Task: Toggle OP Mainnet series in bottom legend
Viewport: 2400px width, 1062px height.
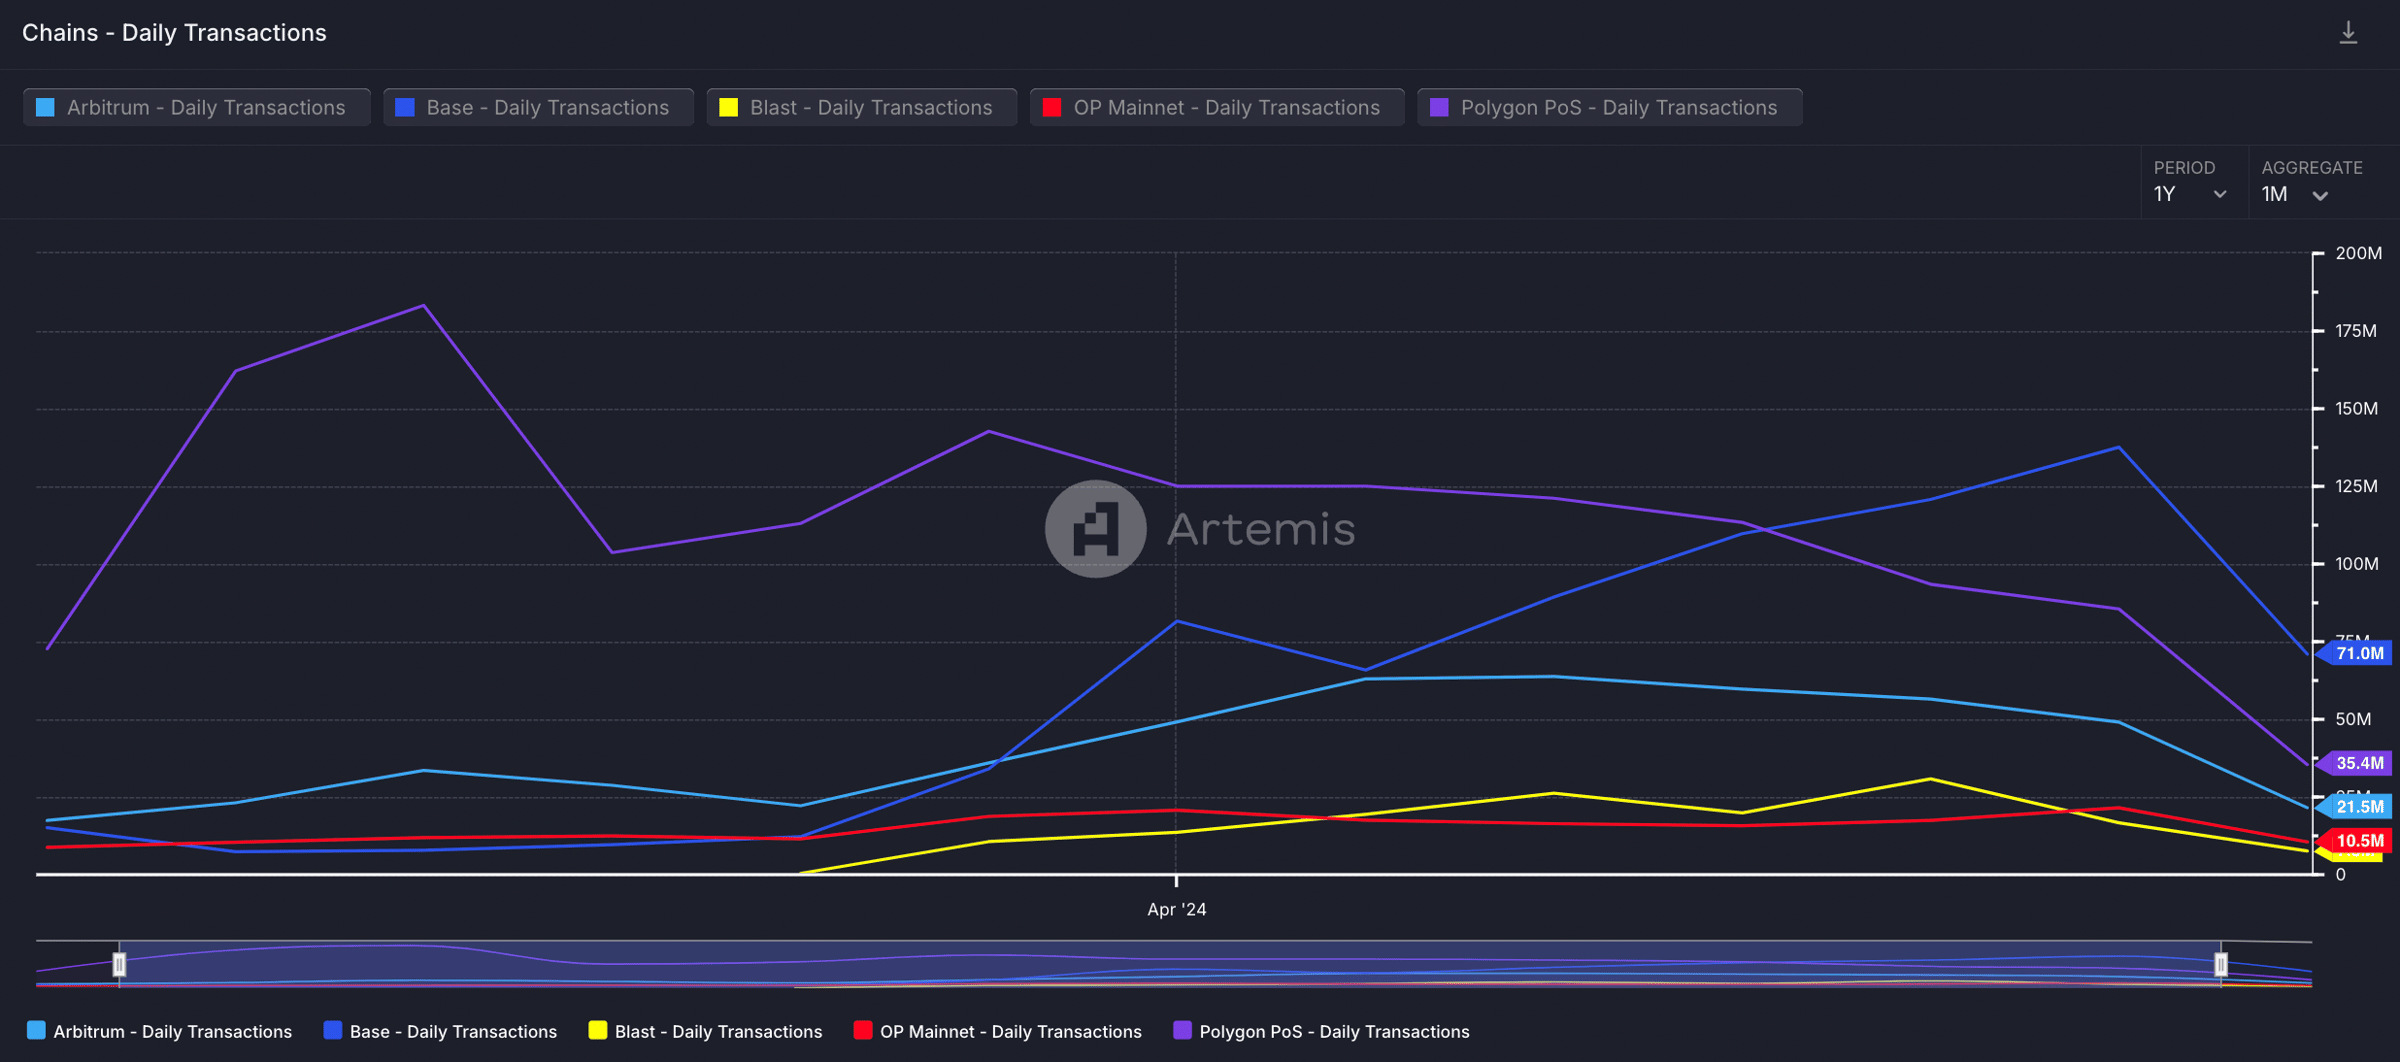Action: [x=998, y=1031]
